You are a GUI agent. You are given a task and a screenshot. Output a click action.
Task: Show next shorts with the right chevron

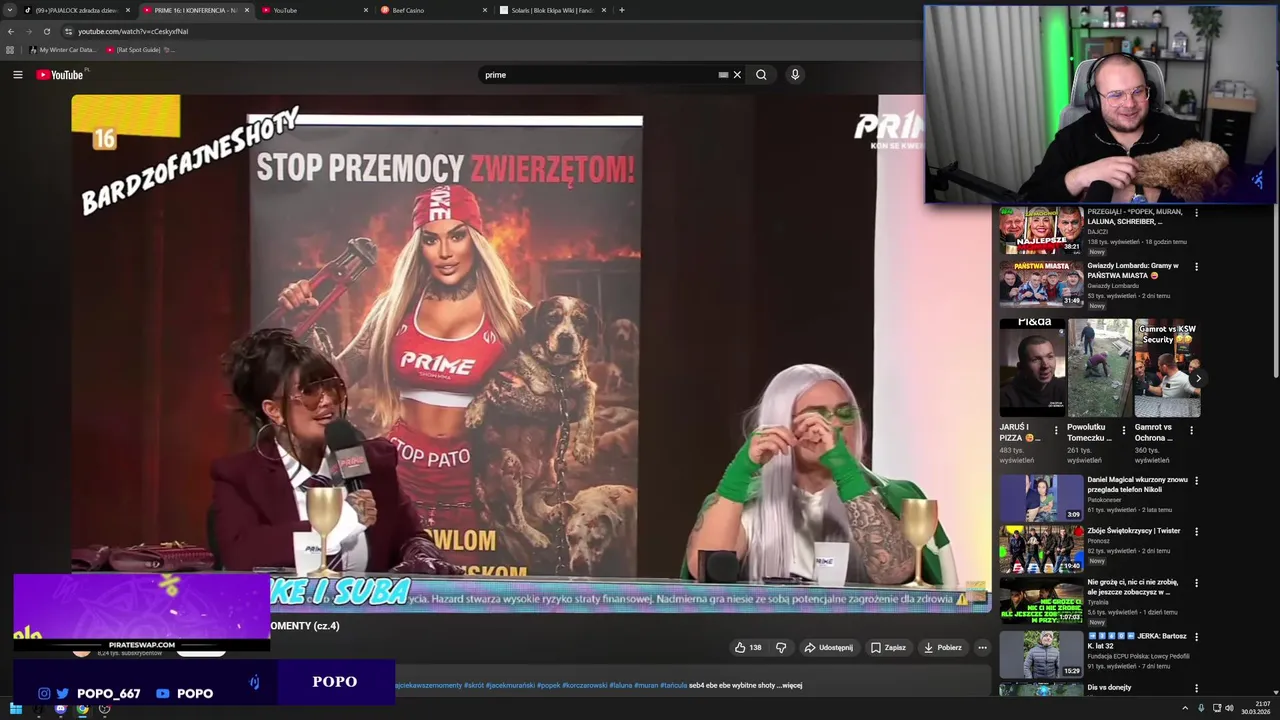[x=1198, y=378]
